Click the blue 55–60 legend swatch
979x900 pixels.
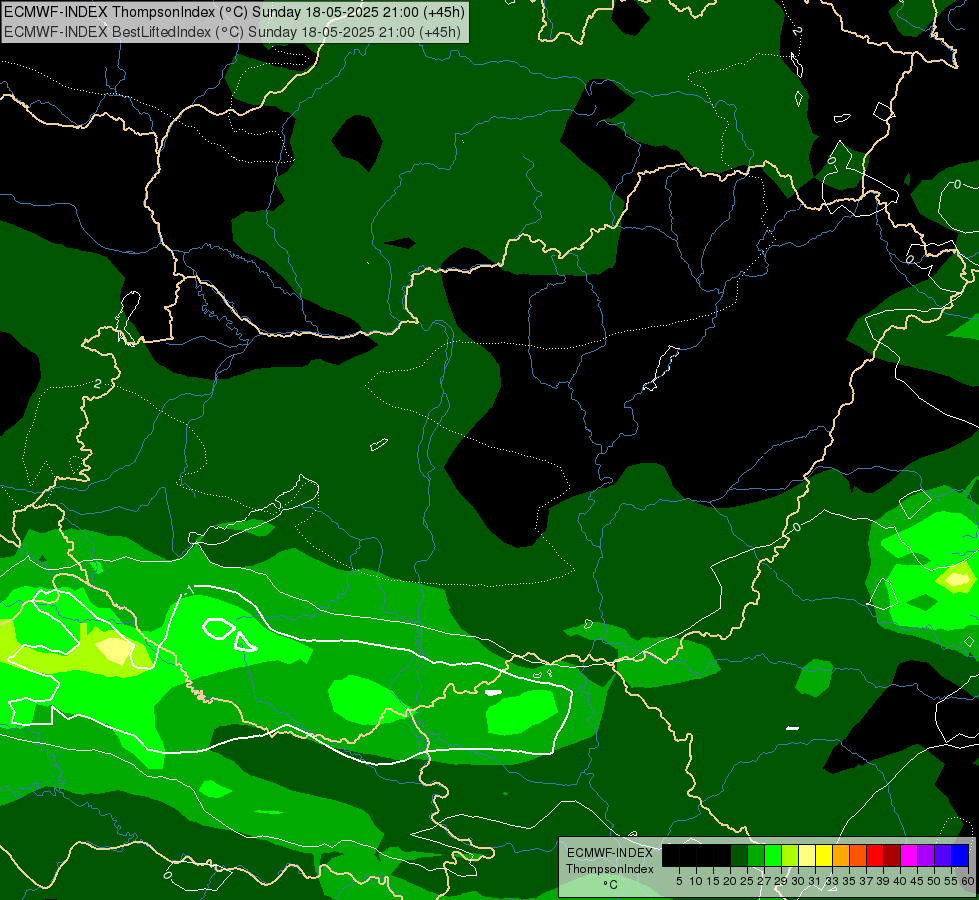point(960,855)
